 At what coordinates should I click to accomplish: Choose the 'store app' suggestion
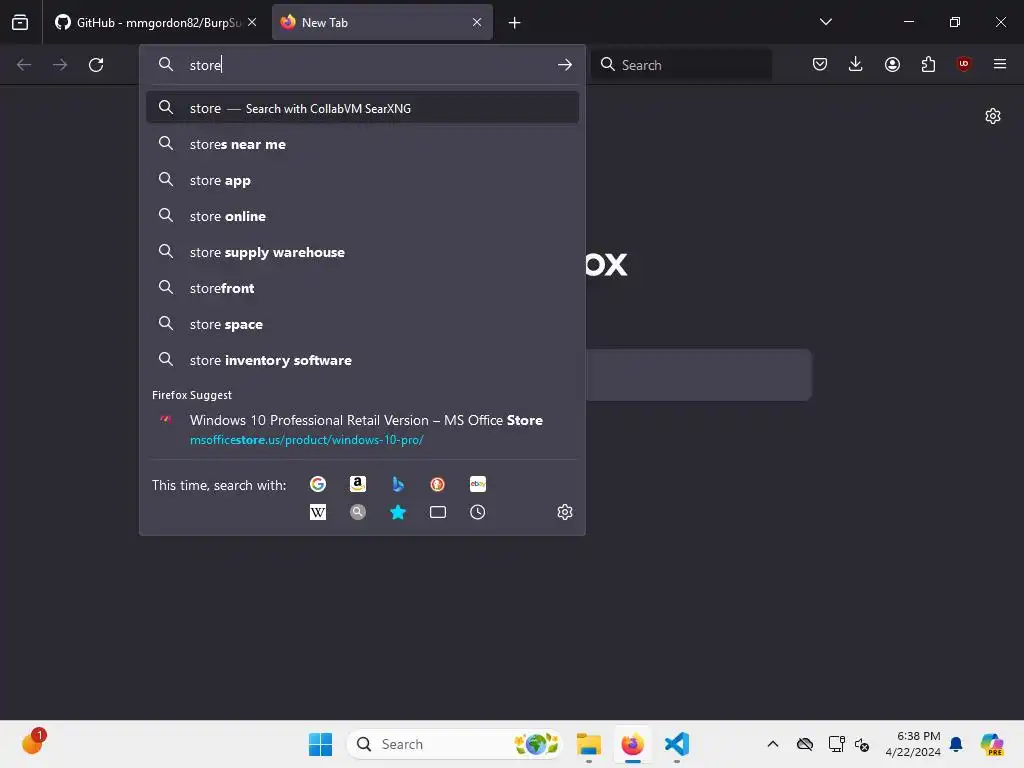coord(362,180)
